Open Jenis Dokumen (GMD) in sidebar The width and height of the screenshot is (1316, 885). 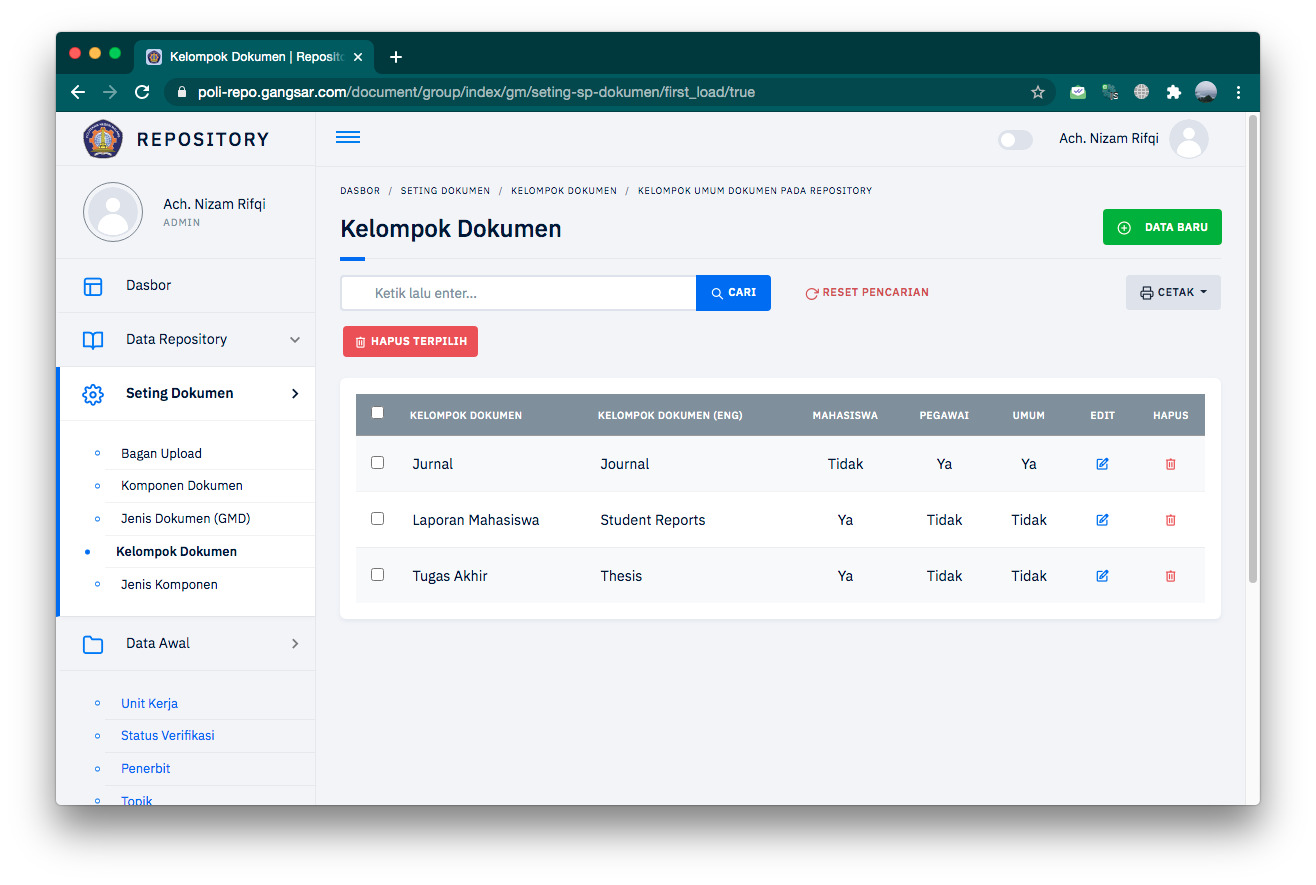pyautogui.click(x=185, y=519)
